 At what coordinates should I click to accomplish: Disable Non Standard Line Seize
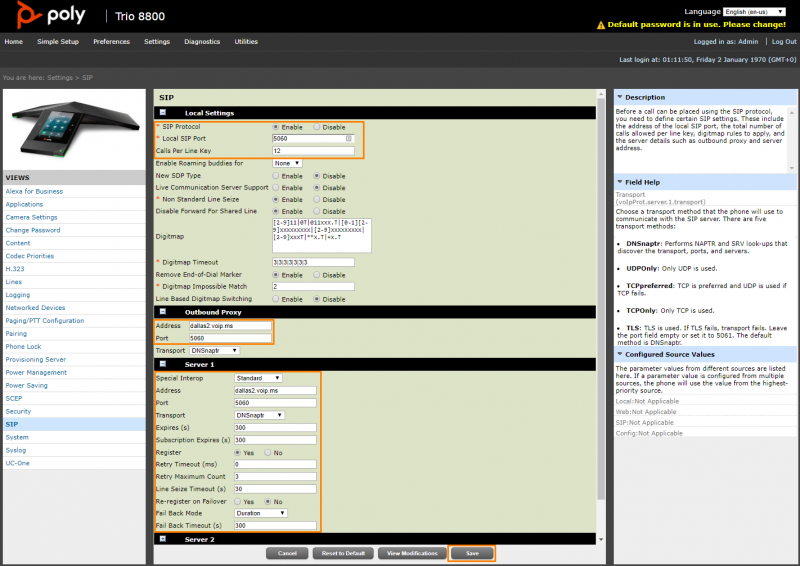coord(317,199)
